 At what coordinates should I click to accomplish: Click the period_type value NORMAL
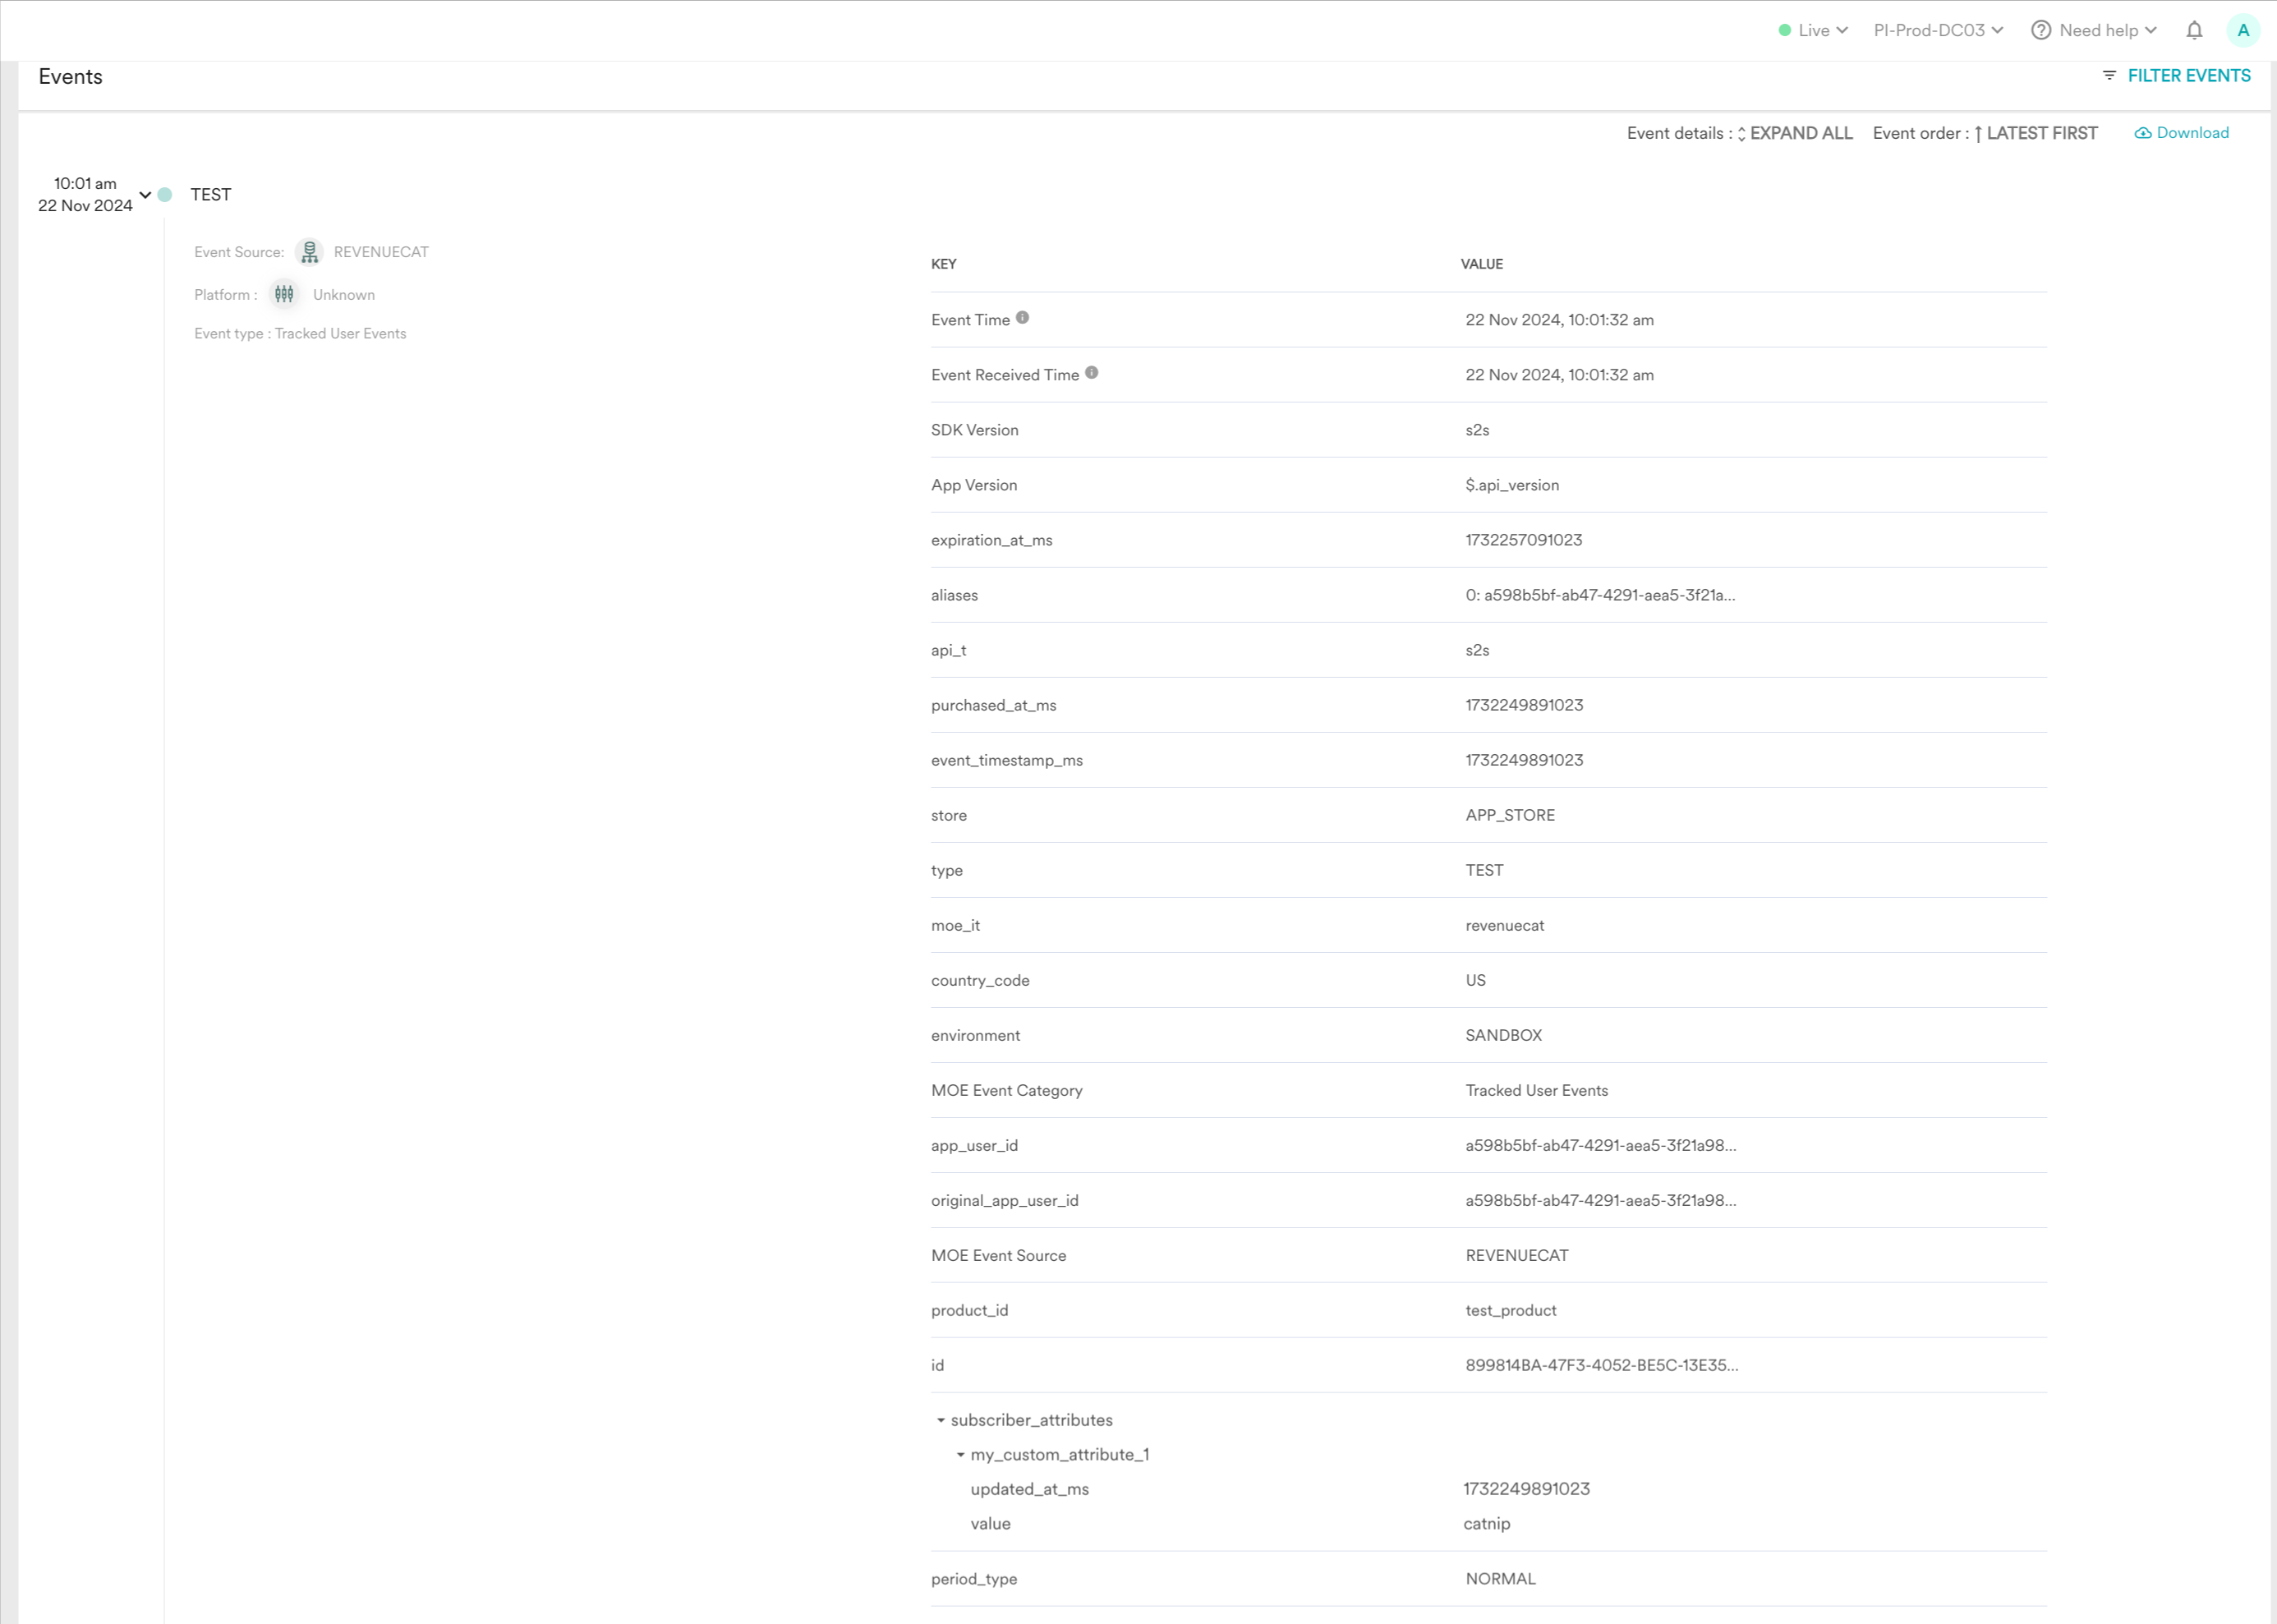(x=1500, y=1579)
